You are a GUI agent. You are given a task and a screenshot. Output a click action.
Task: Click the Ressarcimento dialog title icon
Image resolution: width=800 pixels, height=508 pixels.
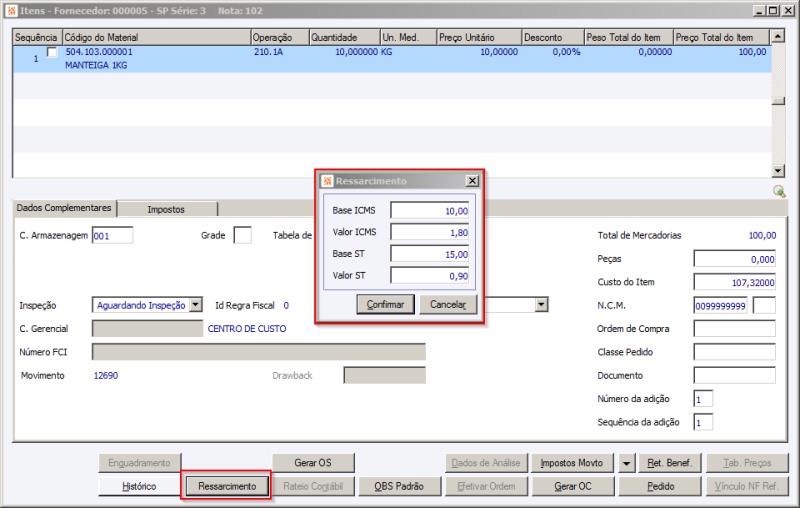[328, 181]
